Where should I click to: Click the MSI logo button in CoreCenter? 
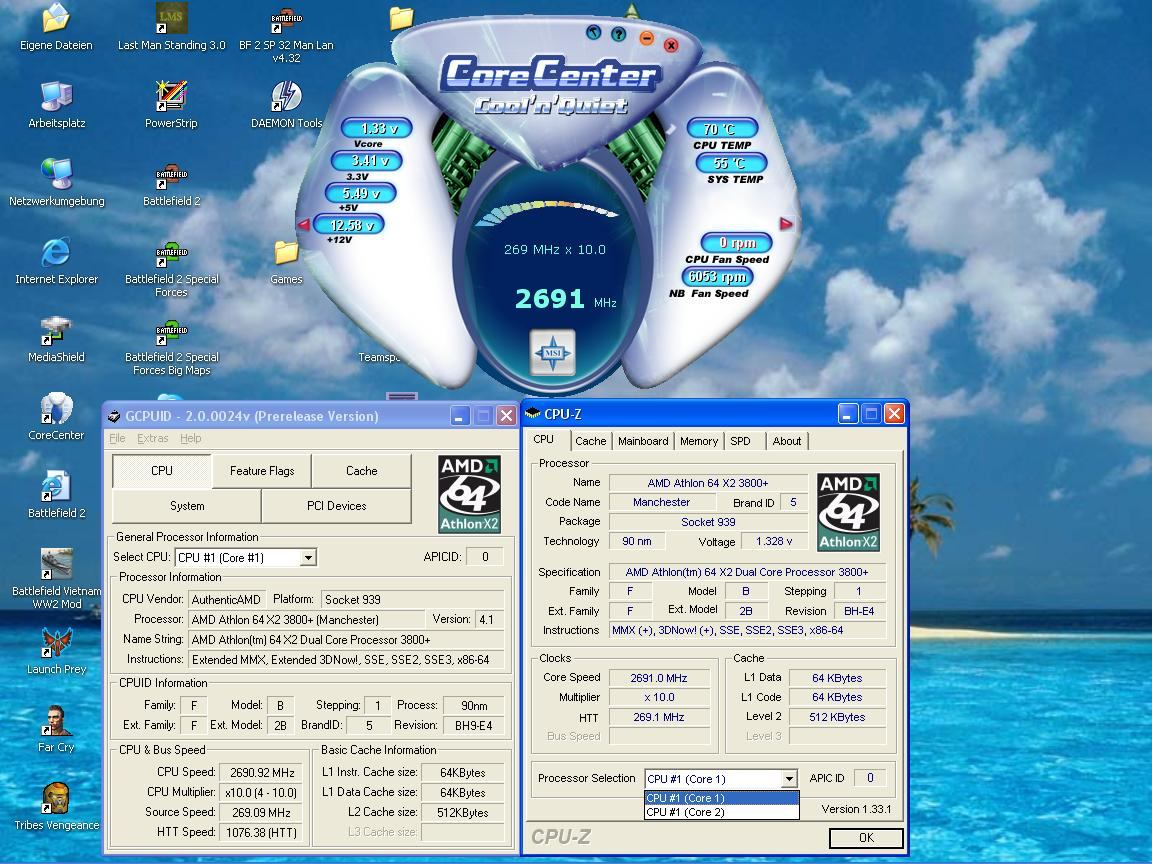click(552, 353)
